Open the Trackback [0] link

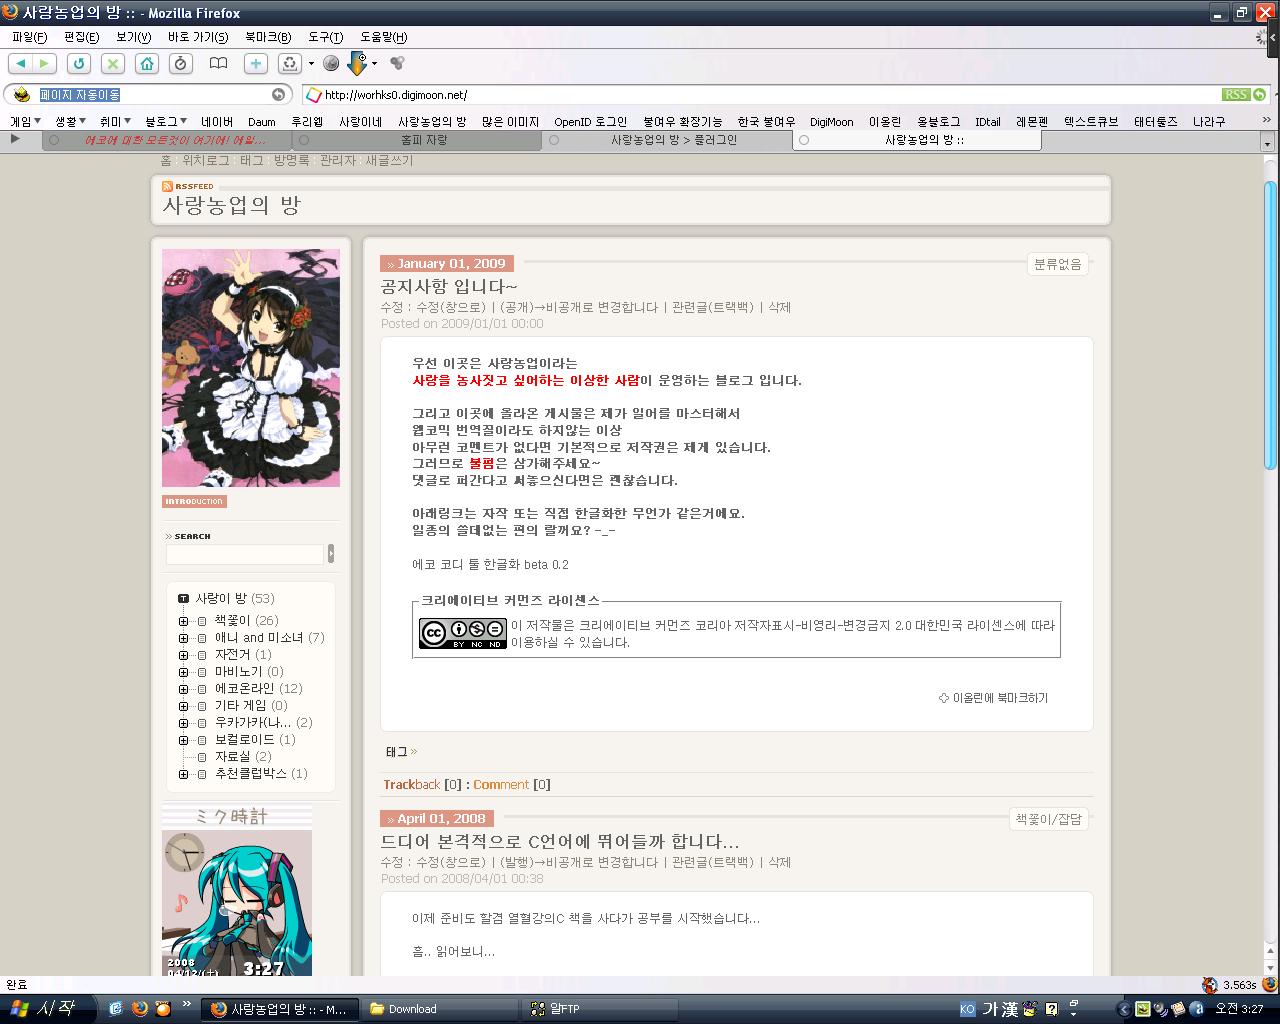click(x=411, y=784)
